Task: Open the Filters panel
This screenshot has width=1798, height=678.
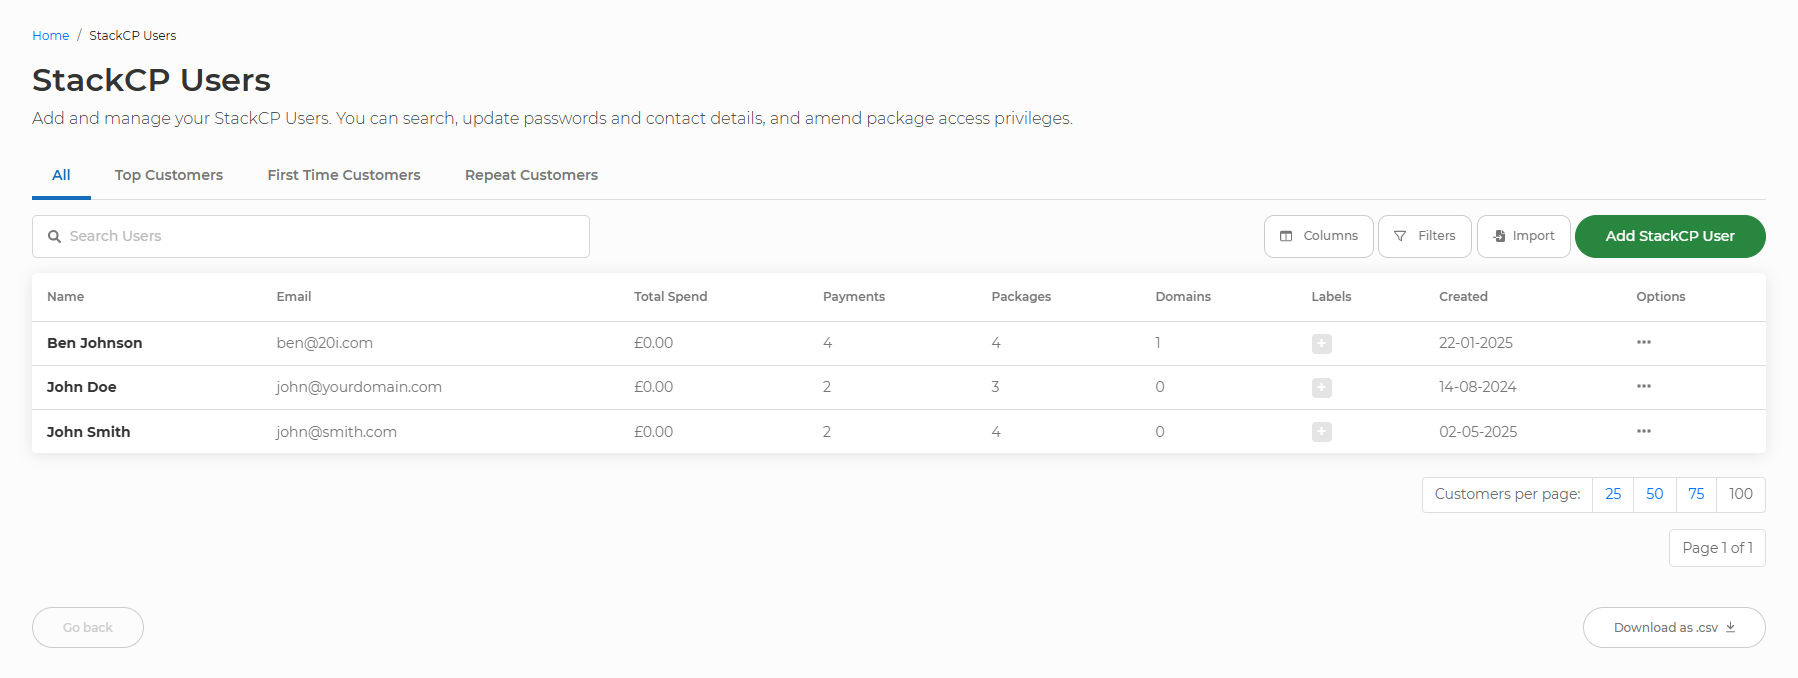Action: (x=1424, y=236)
